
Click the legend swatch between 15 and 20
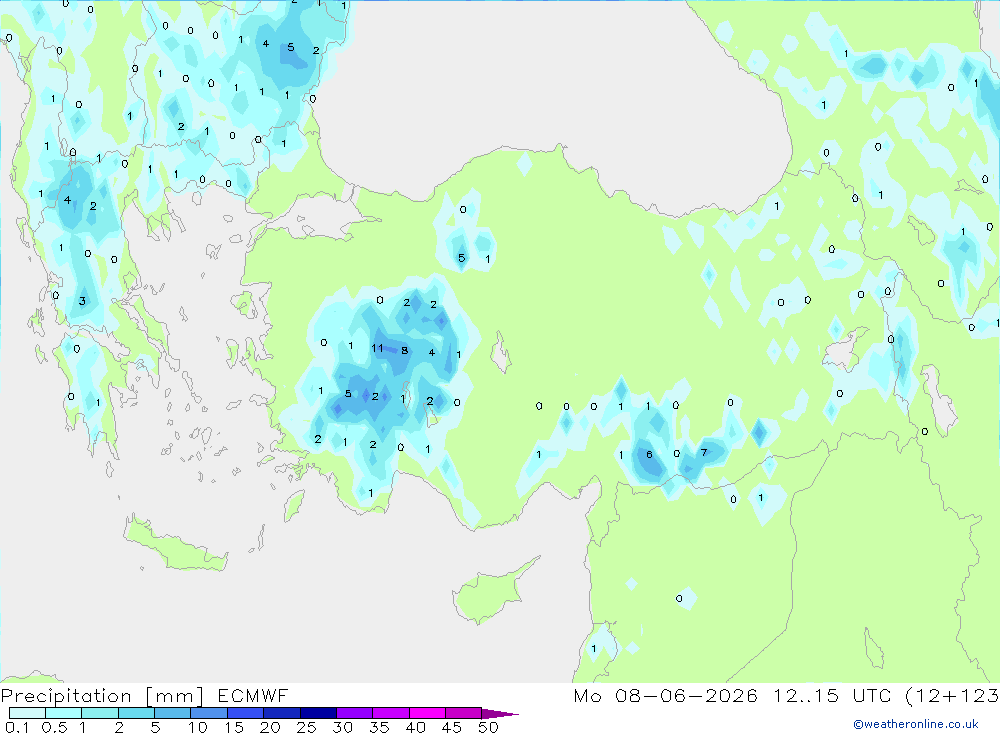coord(245,713)
